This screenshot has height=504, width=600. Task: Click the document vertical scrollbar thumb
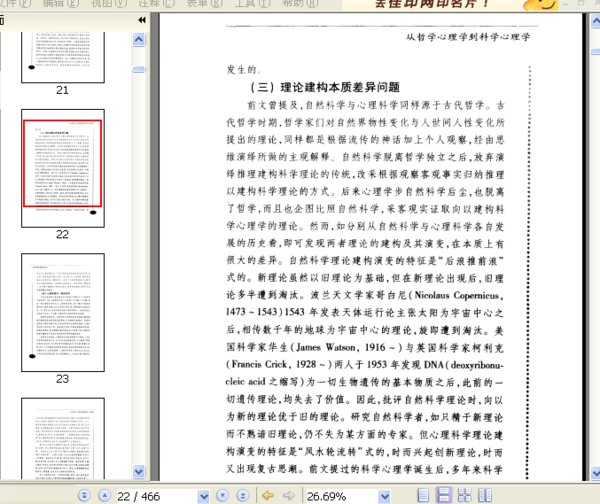point(596,52)
